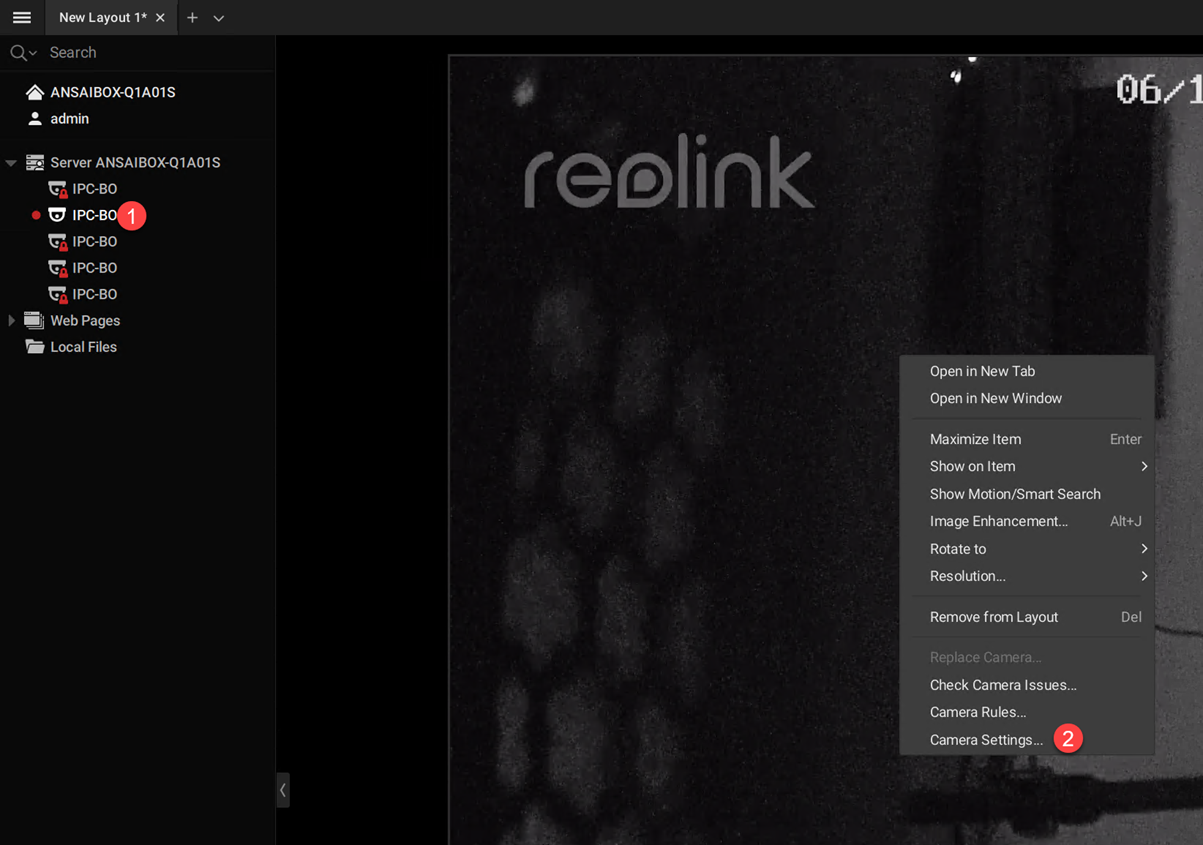Click Remove from Layout in menu

(993, 617)
